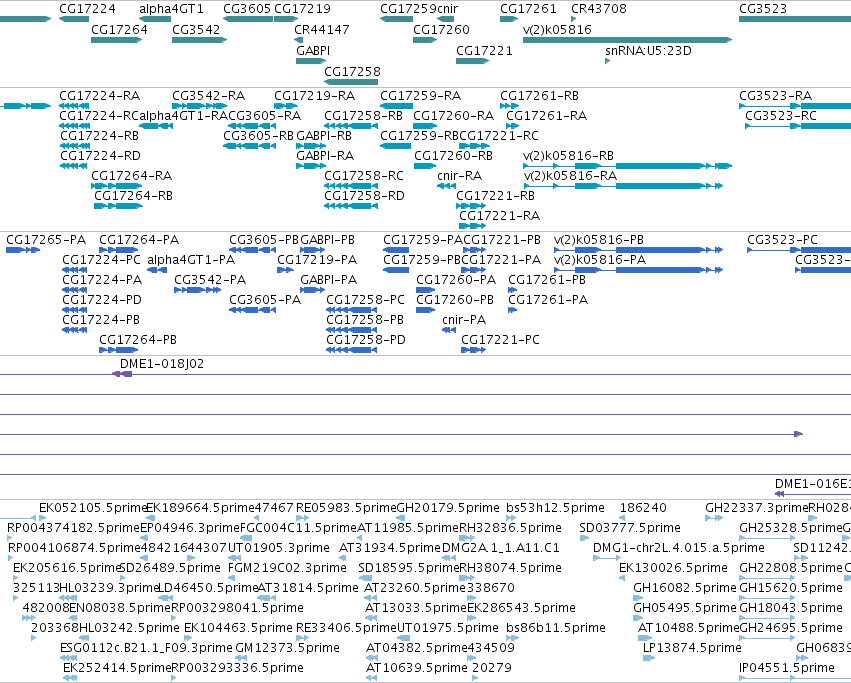Select EST EK130026.5prime label
Image resolution: width=851 pixels, height=683 pixels.
coord(673,568)
